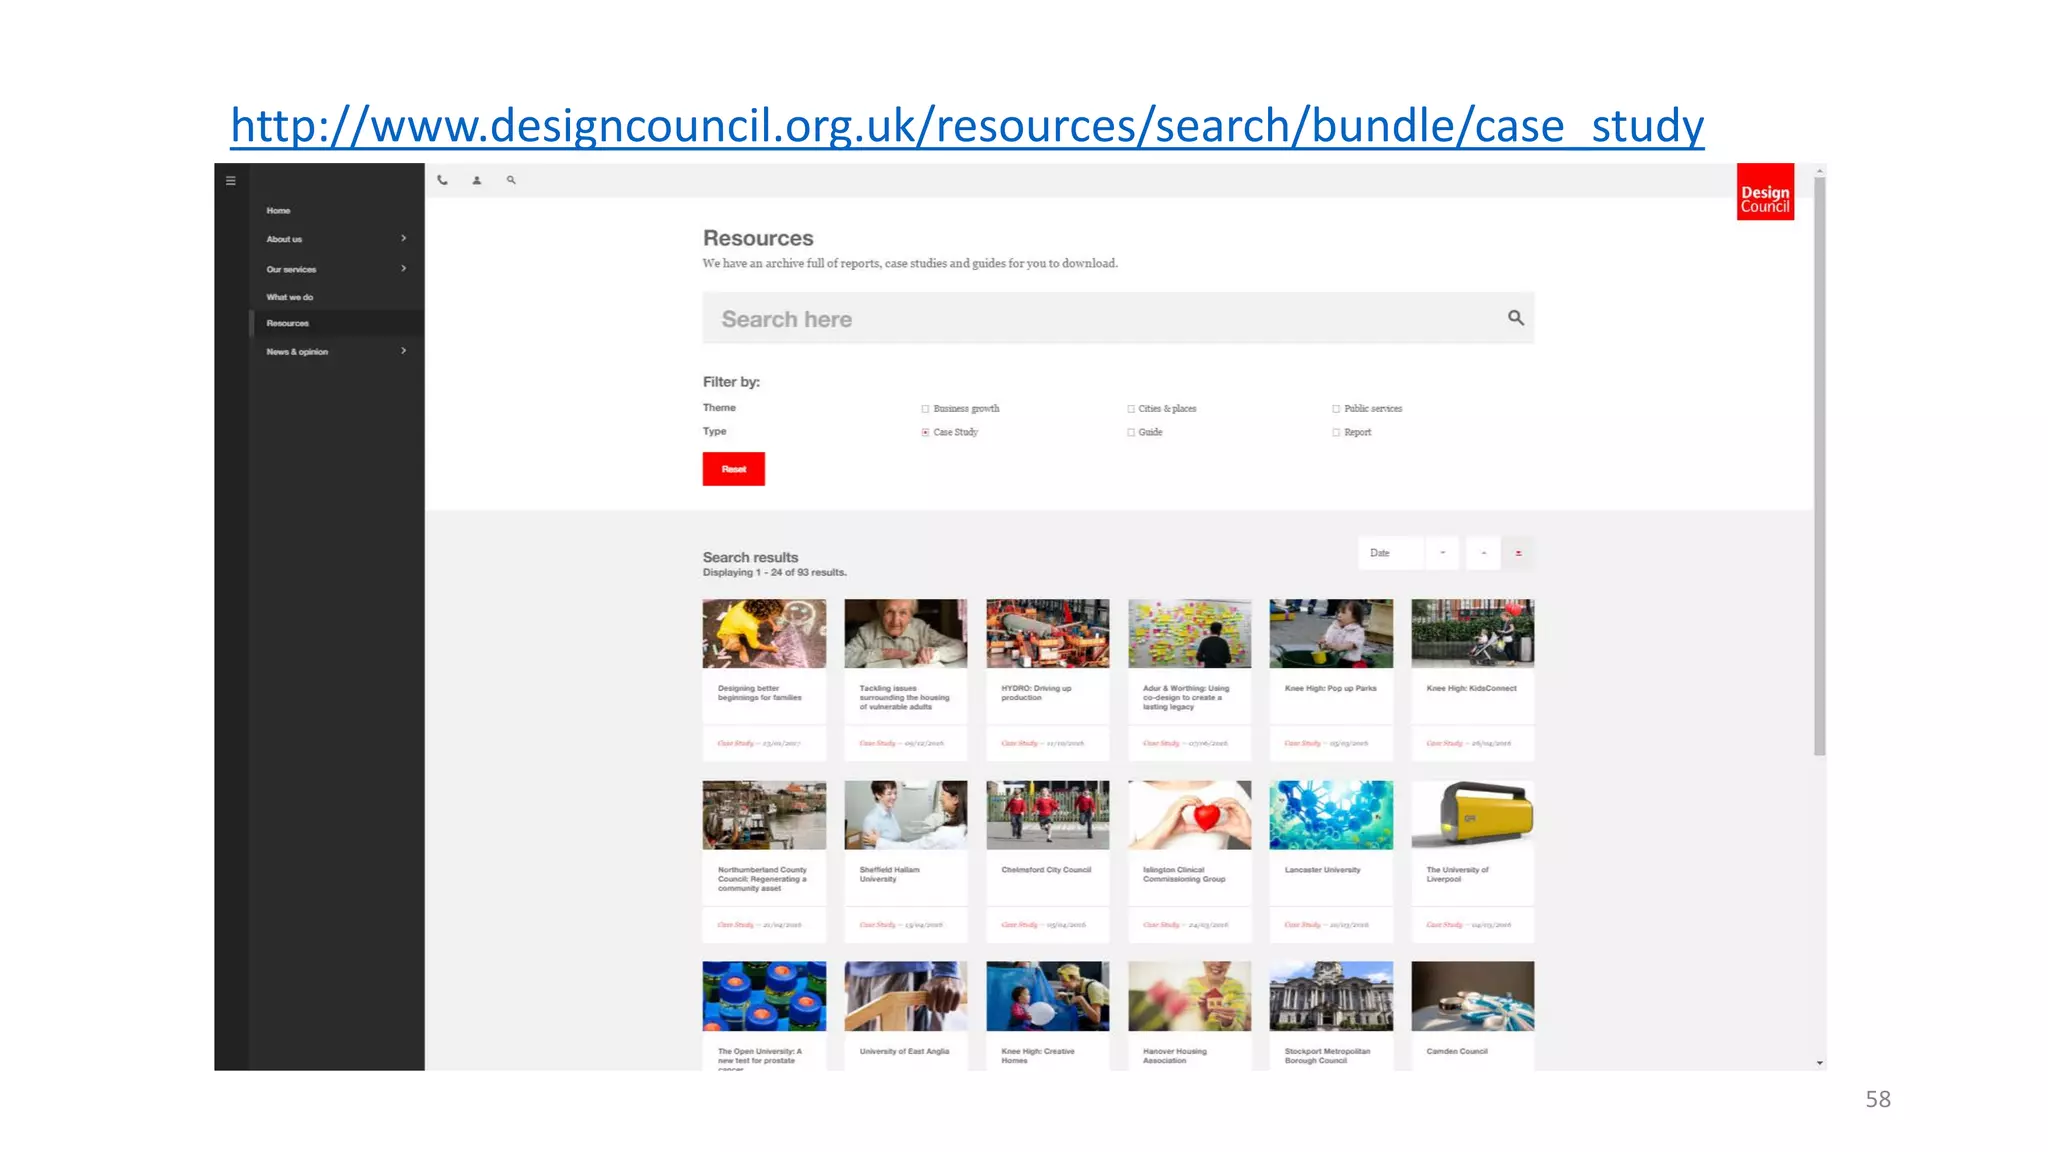Open Knee High: KidsConnect thumbnail
This screenshot has width=2048, height=1152.
point(1472,633)
